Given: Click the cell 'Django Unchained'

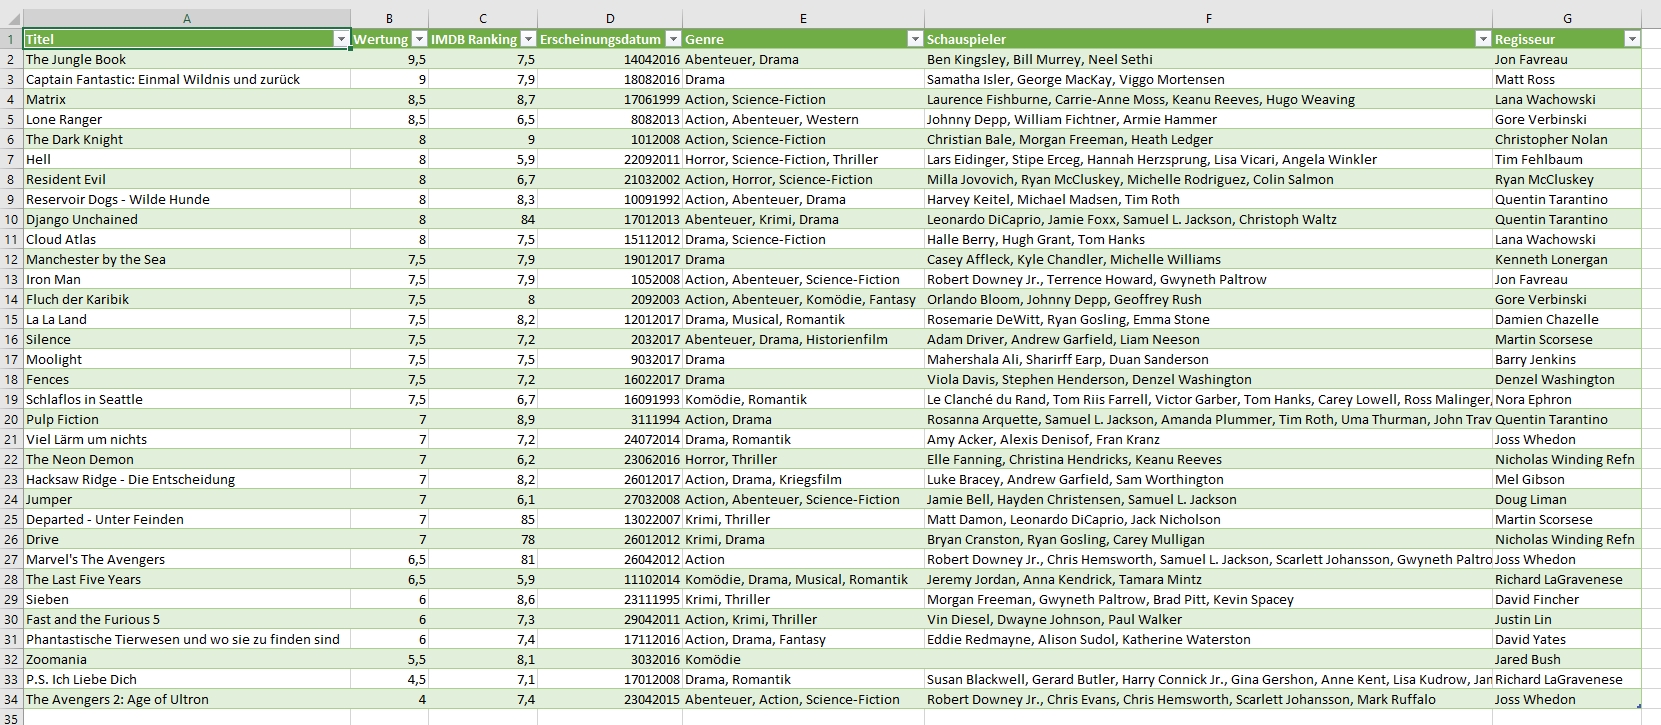Looking at the screenshot, I should click(x=187, y=219).
